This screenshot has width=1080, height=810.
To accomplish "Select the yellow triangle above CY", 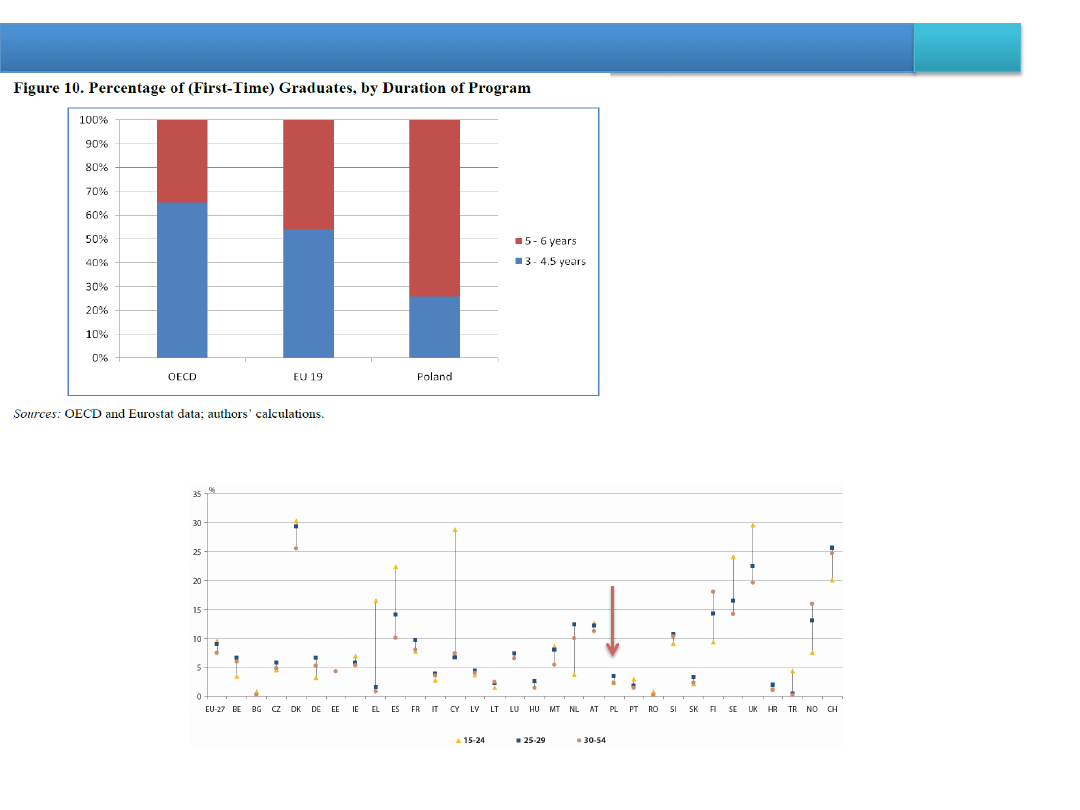I will coord(455,530).
